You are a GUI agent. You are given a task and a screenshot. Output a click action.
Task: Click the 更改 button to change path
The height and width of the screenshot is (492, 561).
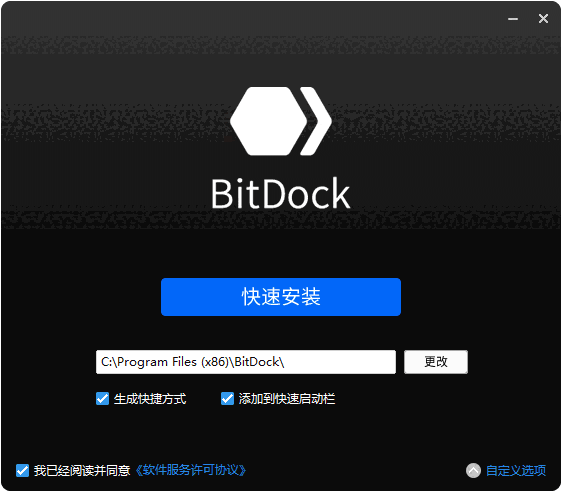(x=436, y=362)
